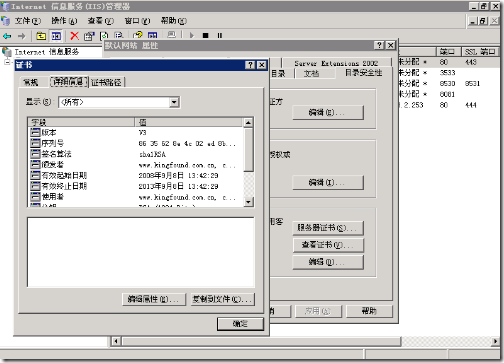Click the field list scroll-up arrow
Image resolution: width=504 pixels, height=363 pixels.
click(x=248, y=123)
